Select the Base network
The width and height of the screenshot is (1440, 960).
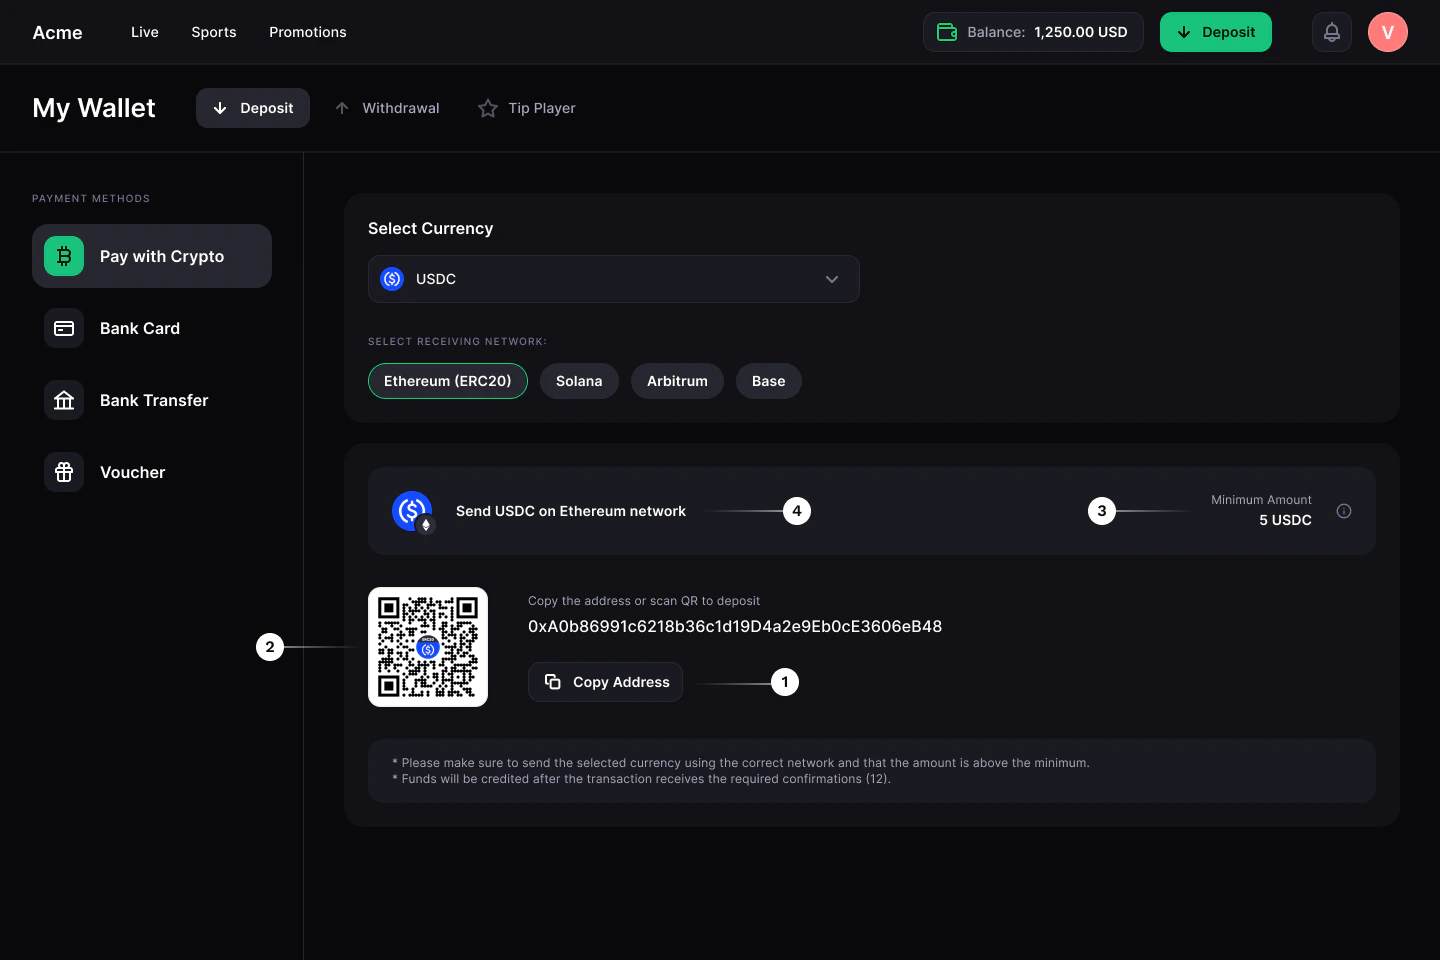(x=769, y=381)
